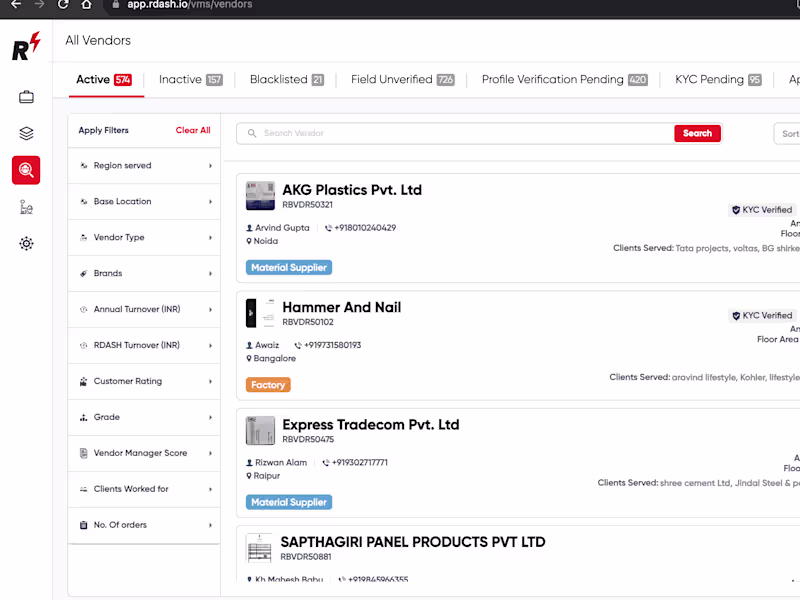Open Profile Verification Pending tab
The width and height of the screenshot is (800, 600).
[565, 80]
